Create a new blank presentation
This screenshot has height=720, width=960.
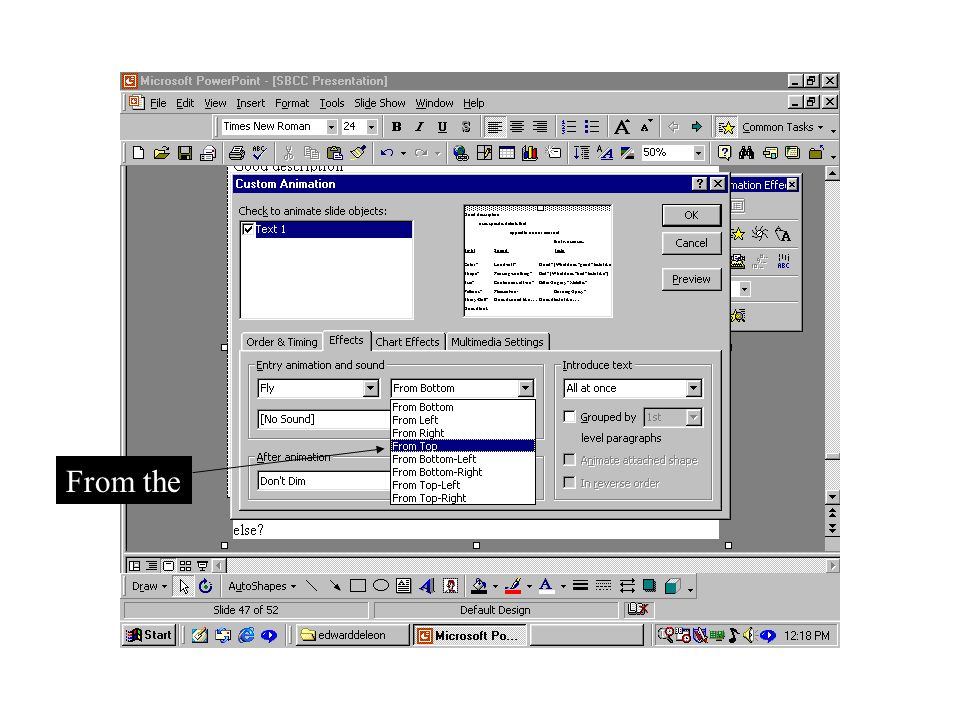click(x=138, y=152)
